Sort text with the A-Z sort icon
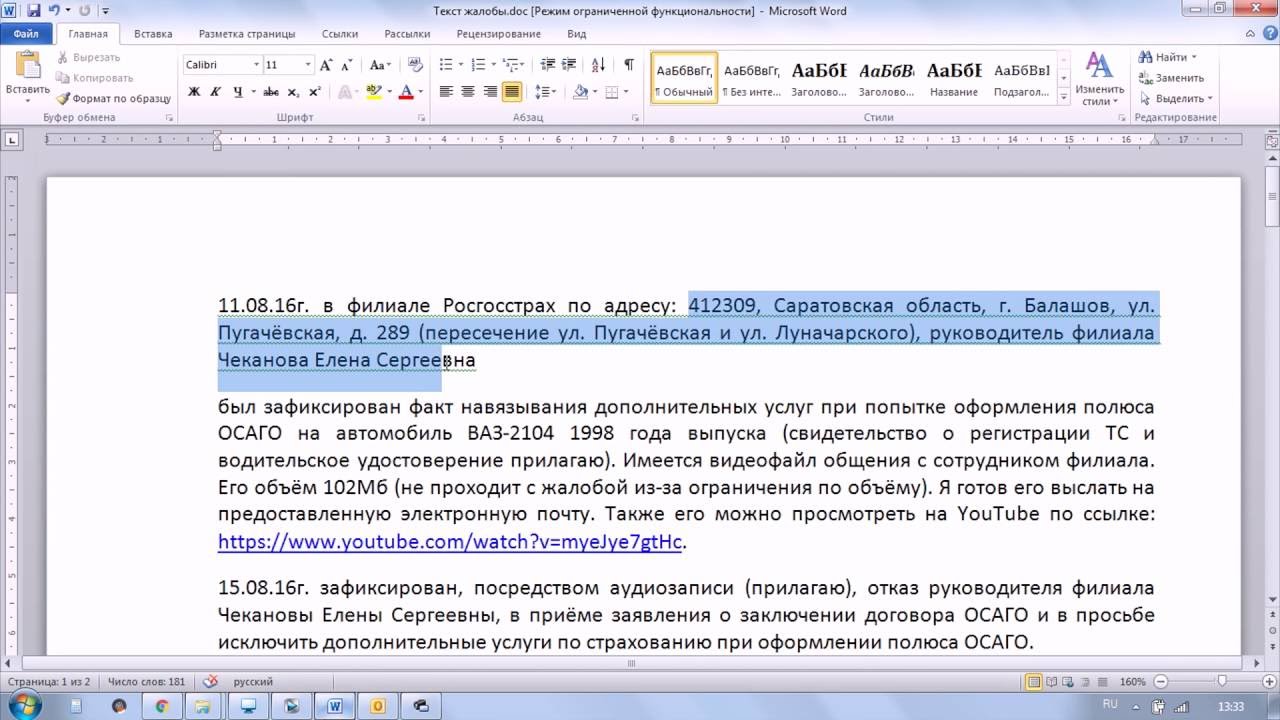Image resolution: width=1280 pixels, height=720 pixels. tap(600, 65)
